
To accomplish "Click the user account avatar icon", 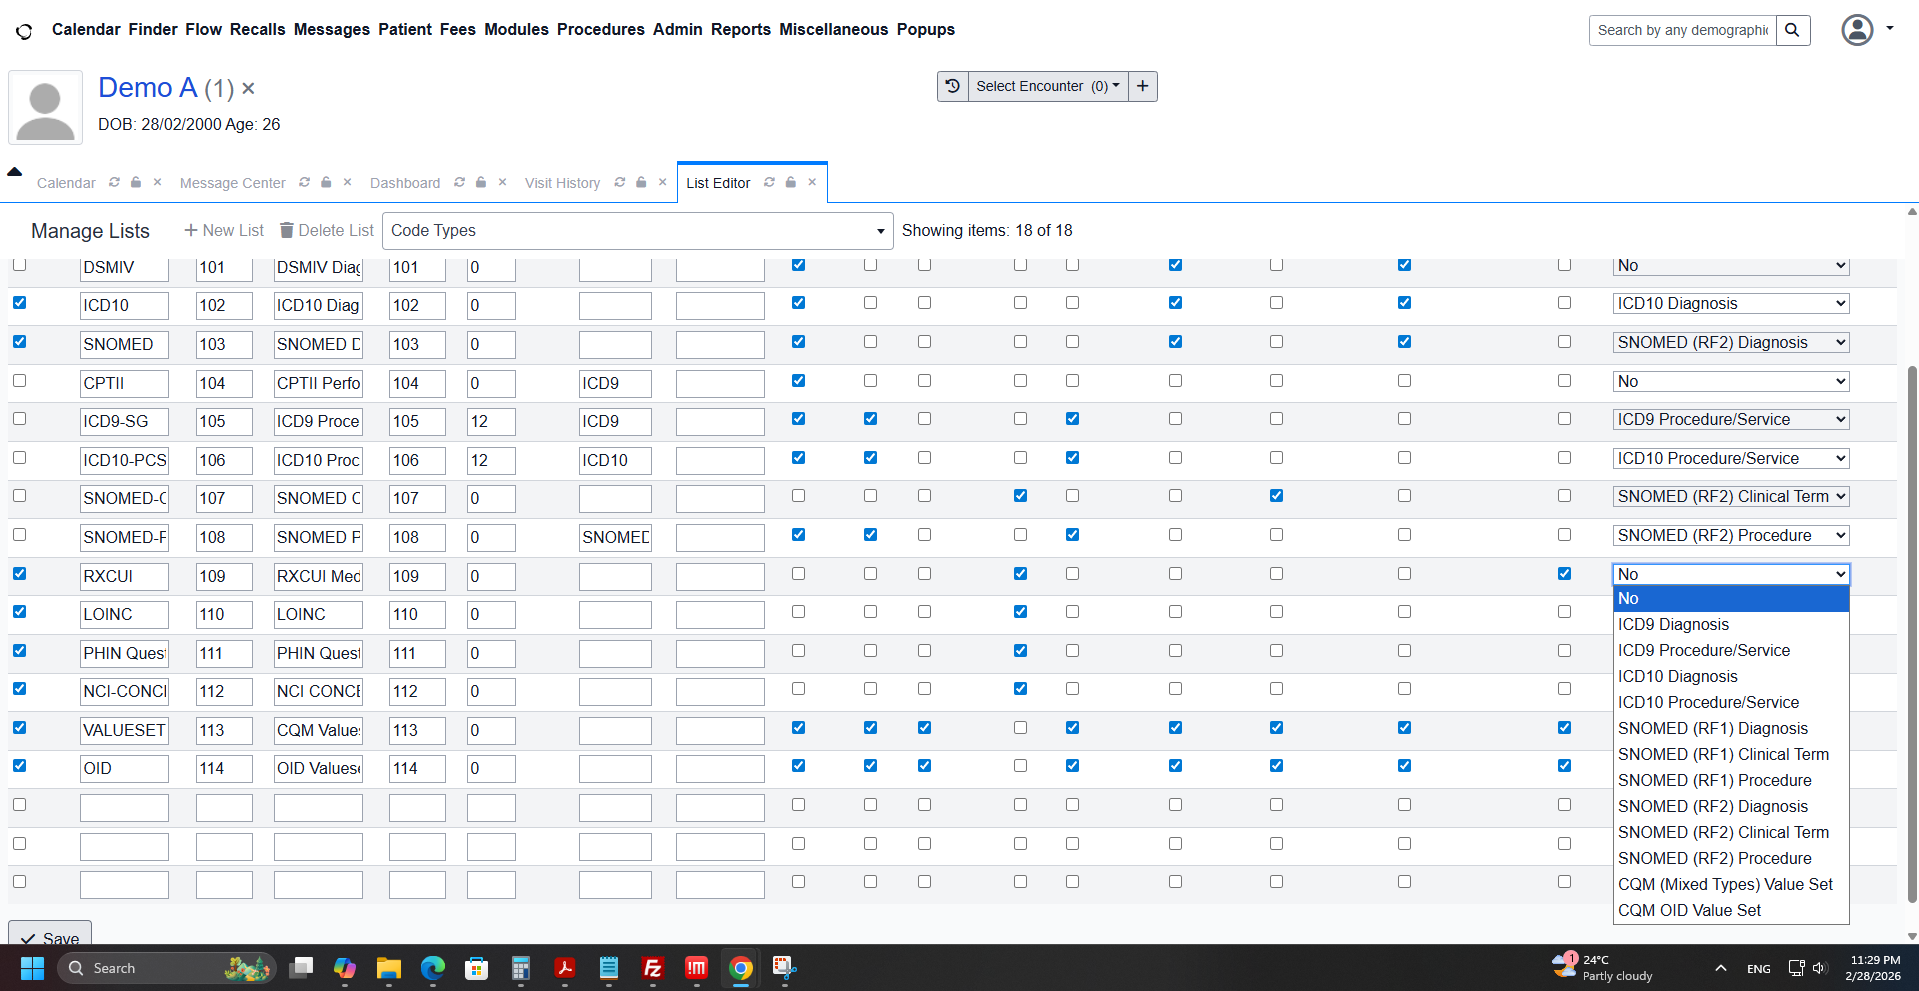I will coord(1857,30).
